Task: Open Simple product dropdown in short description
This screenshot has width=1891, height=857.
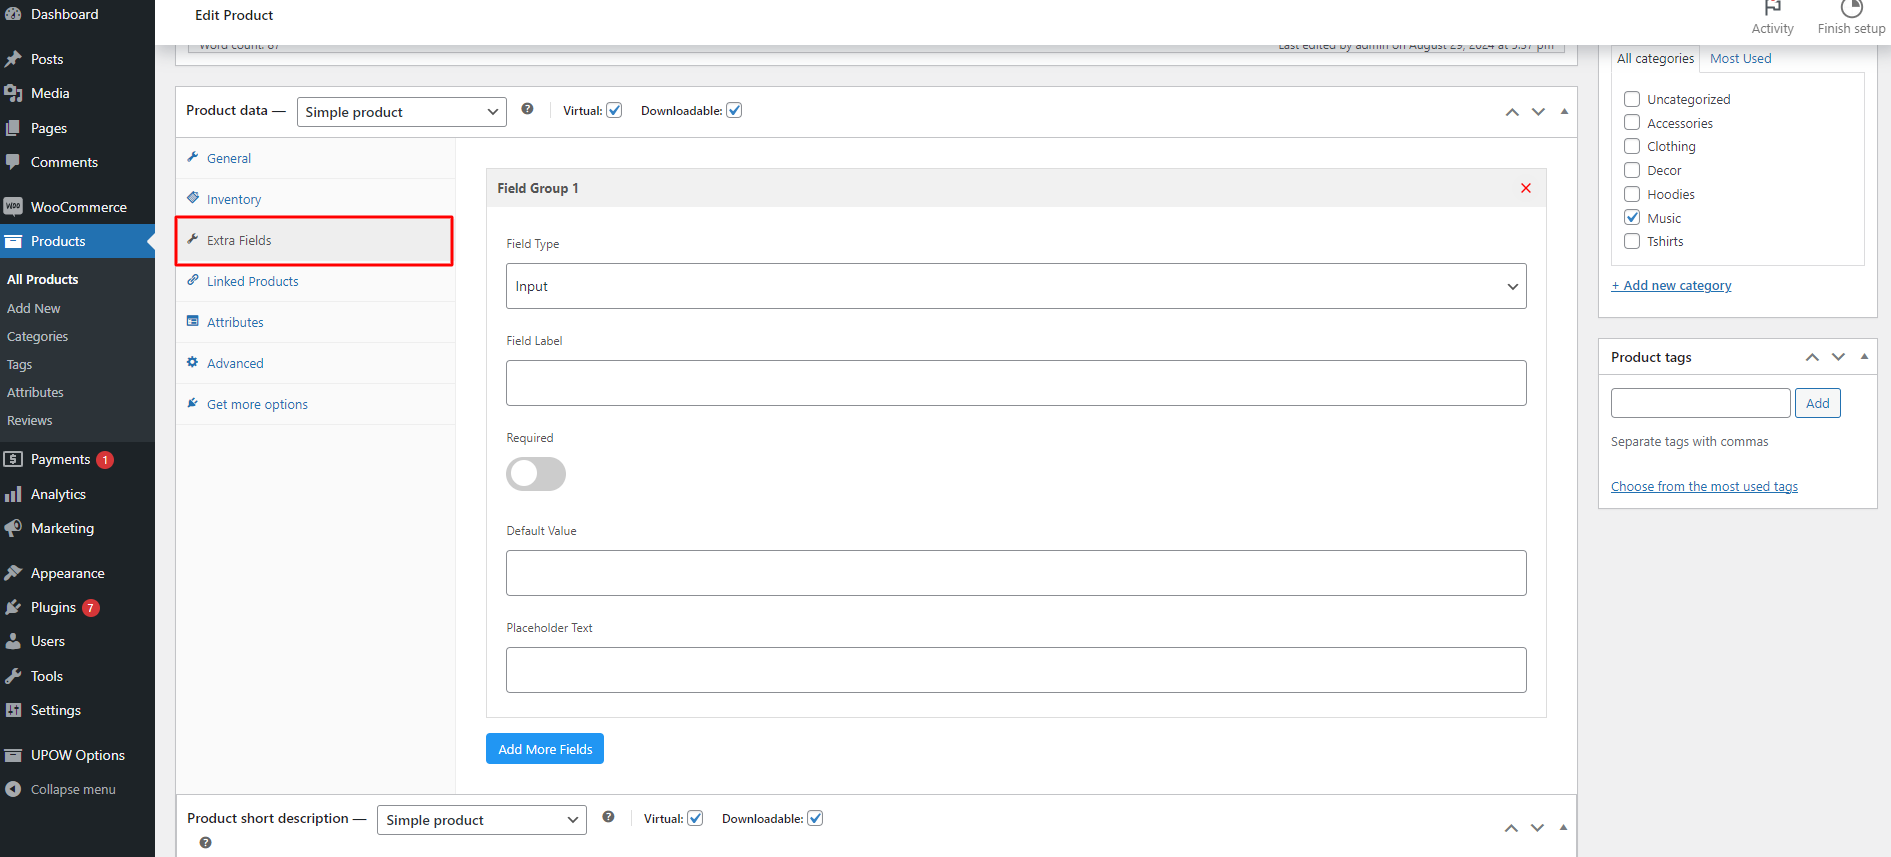Action: (482, 820)
